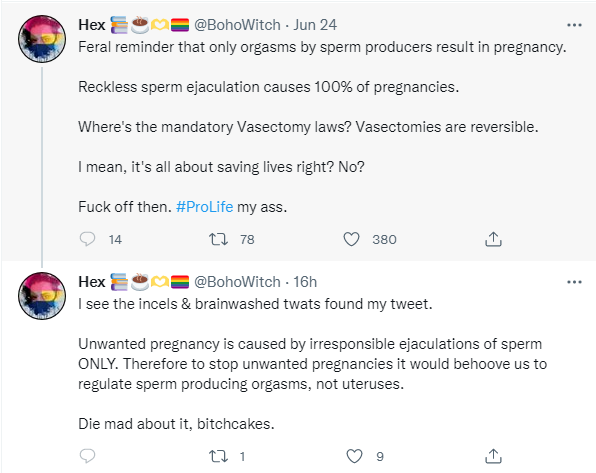Share the second tweet via share icon
Viewport: 596px width, 473px height.
click(x=493, y=456)
